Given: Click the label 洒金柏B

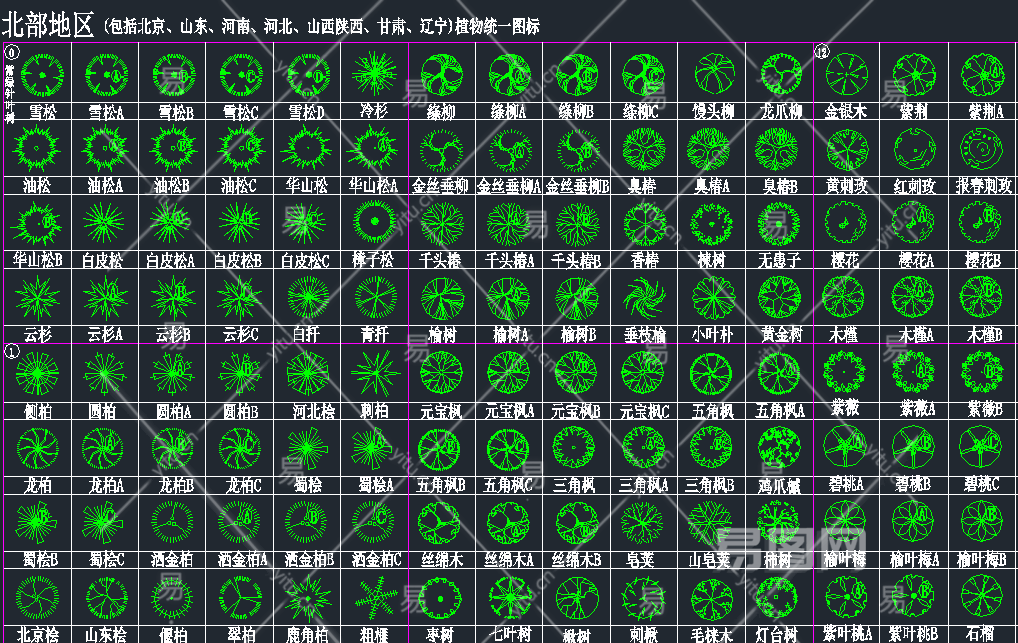Looking at the screenshot, I should (309, 559).
